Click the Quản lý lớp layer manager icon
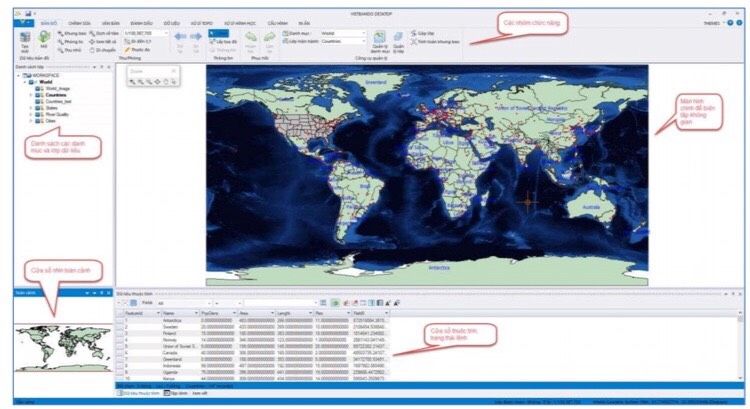 pos(398,39)
